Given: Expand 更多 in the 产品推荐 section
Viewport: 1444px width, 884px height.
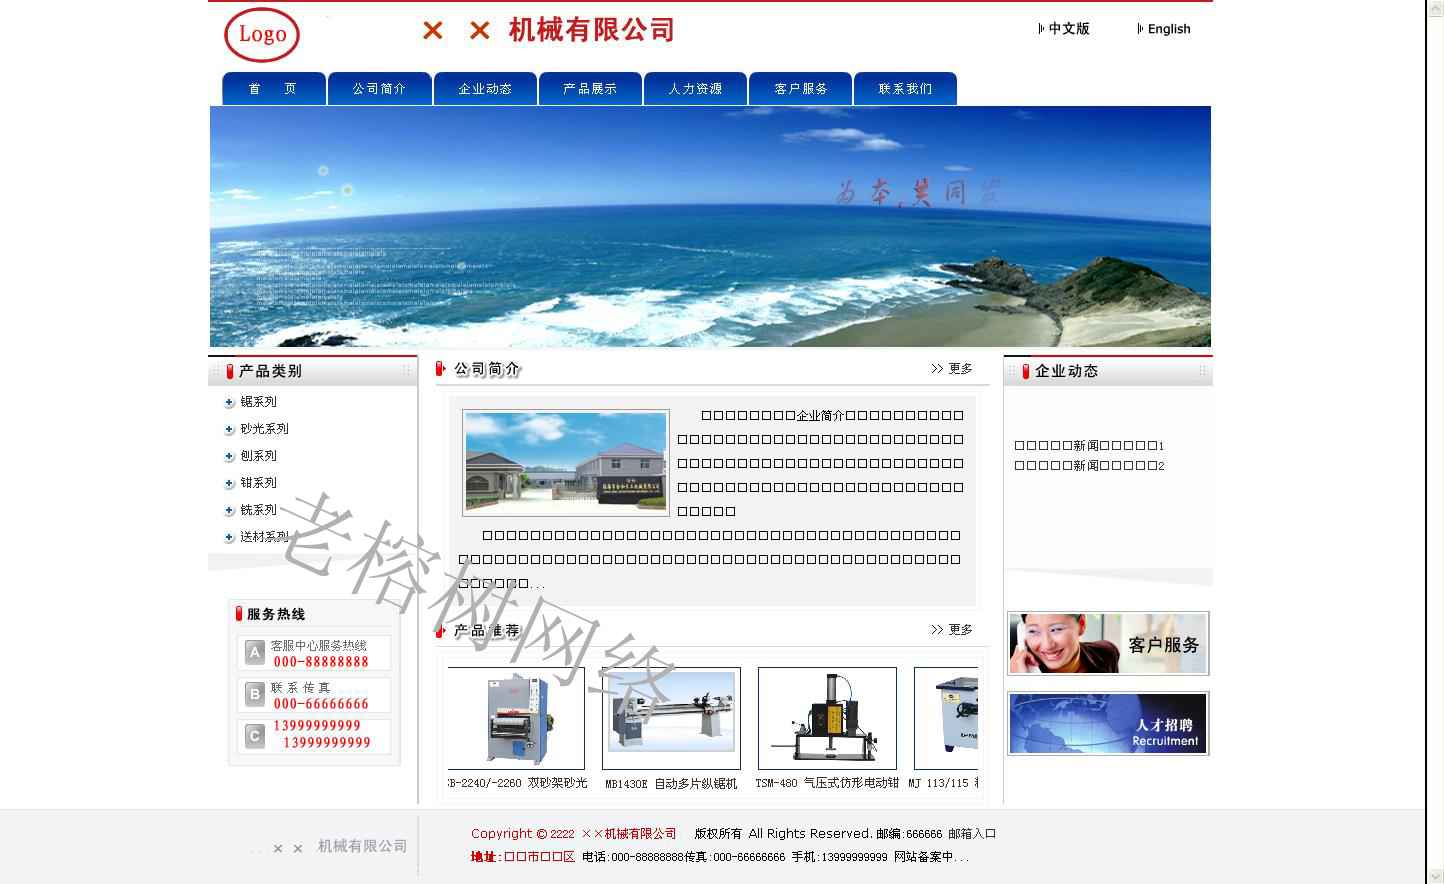Looking at the screenshot, I should (x=952, y=630).
